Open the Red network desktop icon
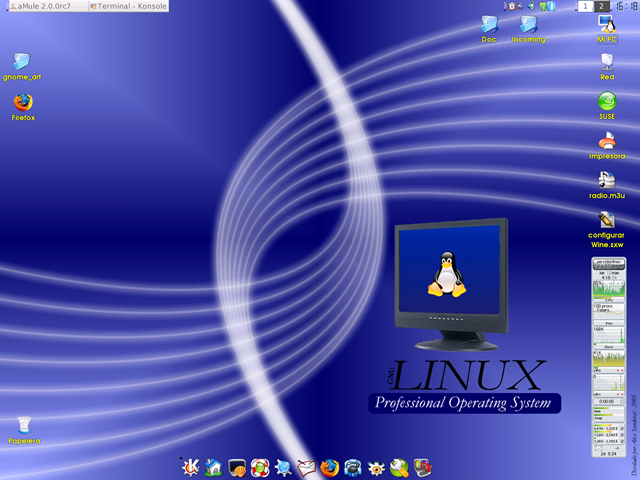 tap(607, 67)
